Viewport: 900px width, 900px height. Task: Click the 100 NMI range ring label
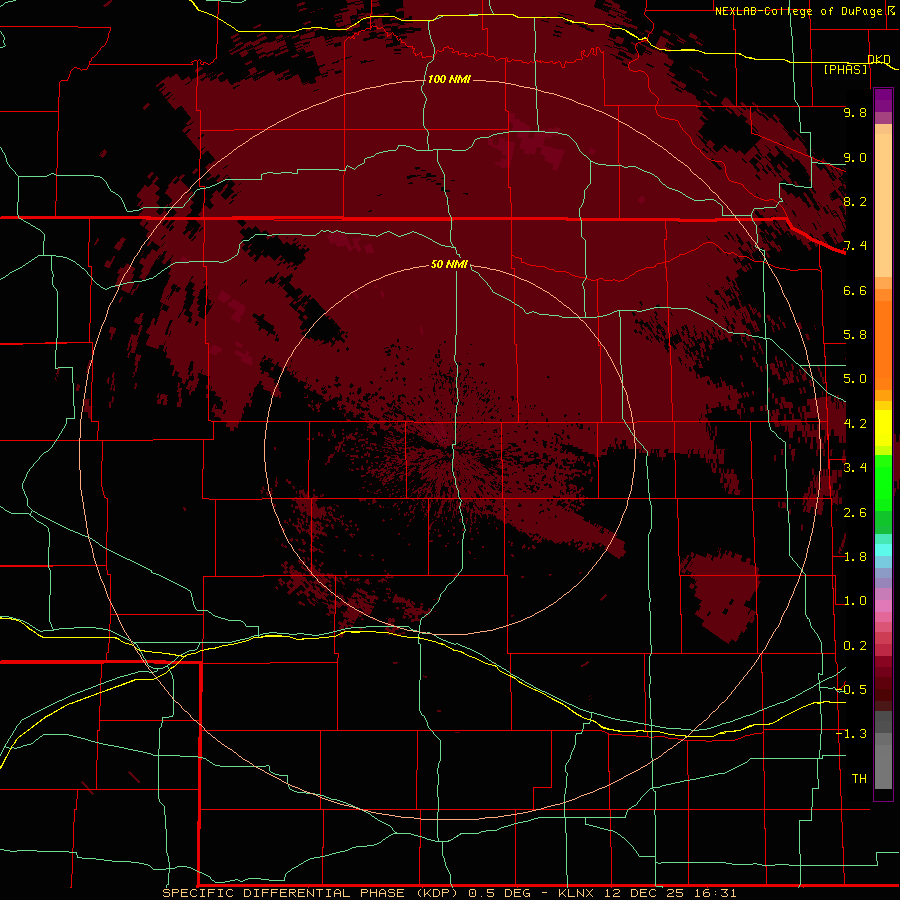click(449, 79)
